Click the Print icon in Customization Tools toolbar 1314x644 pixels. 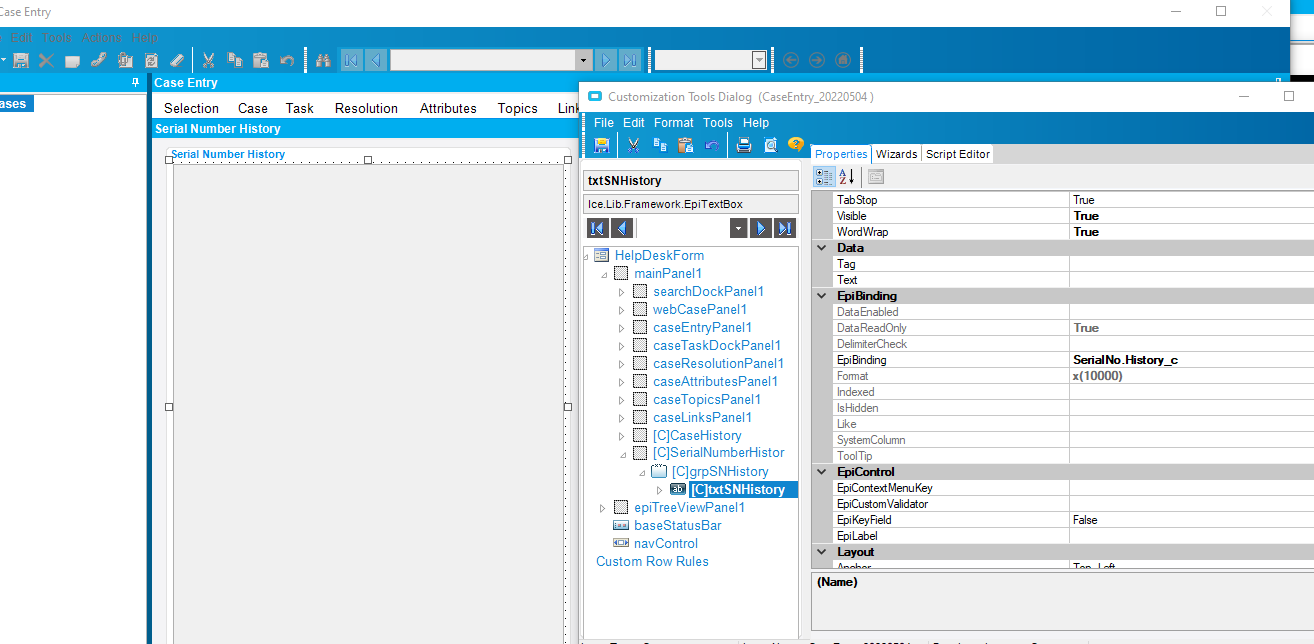[744, 145]
